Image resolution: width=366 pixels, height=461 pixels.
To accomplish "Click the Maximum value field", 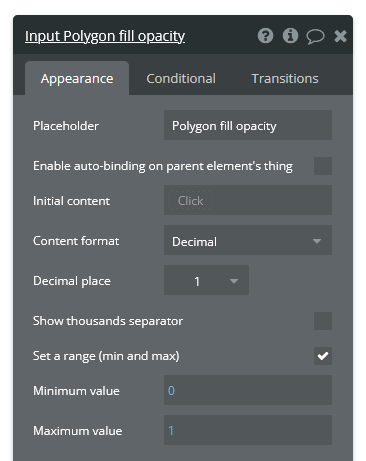I will pyautogui.click(x=248, y=430).
